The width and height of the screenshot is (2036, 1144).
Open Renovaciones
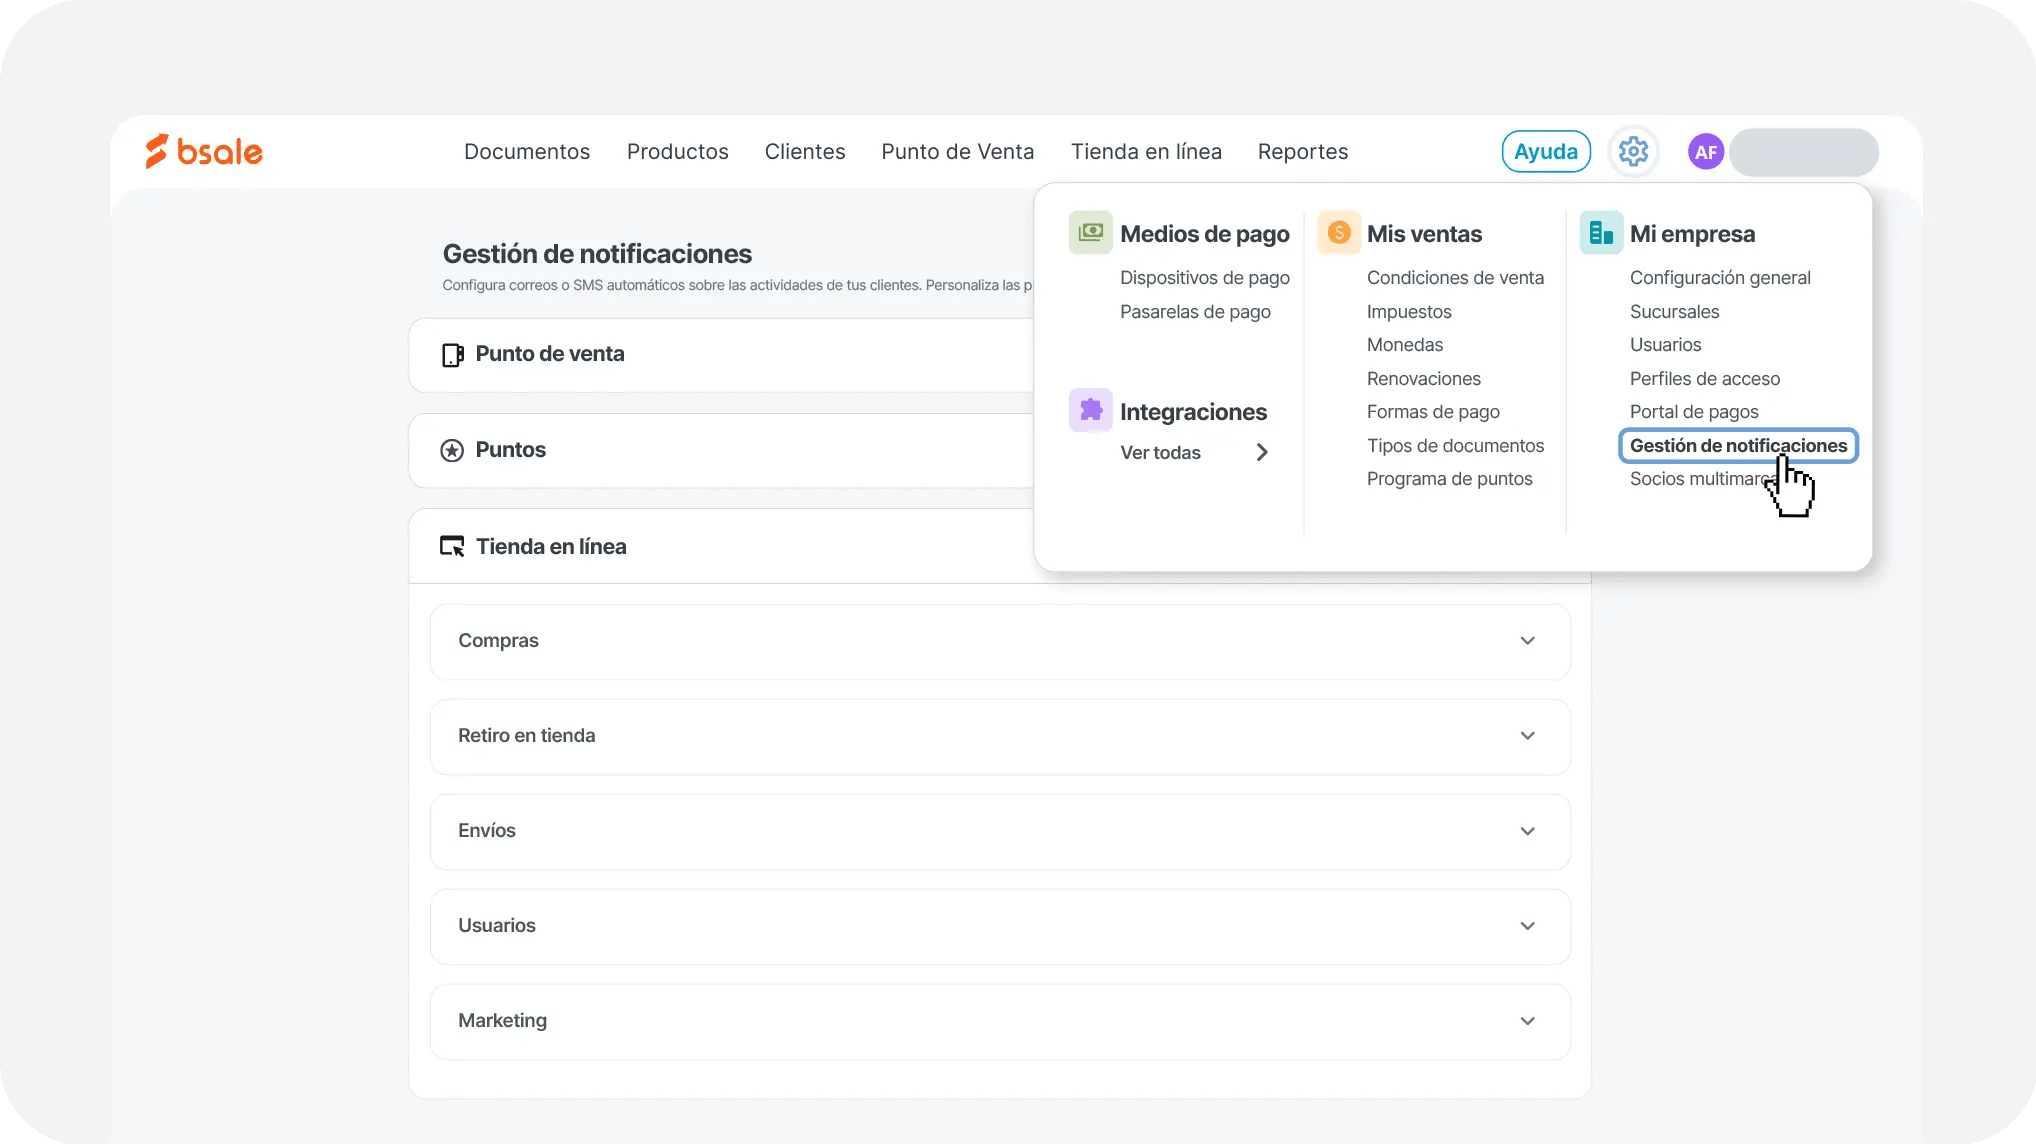1424,379
